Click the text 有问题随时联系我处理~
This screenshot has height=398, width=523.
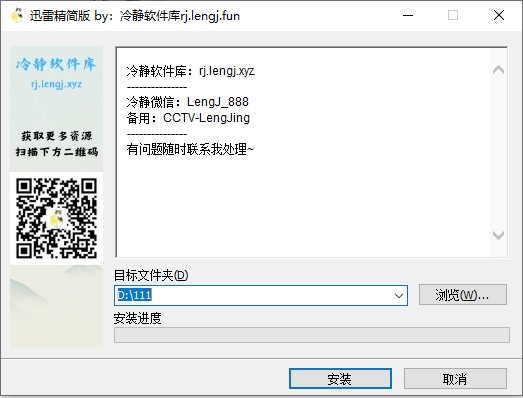[190, 149]
